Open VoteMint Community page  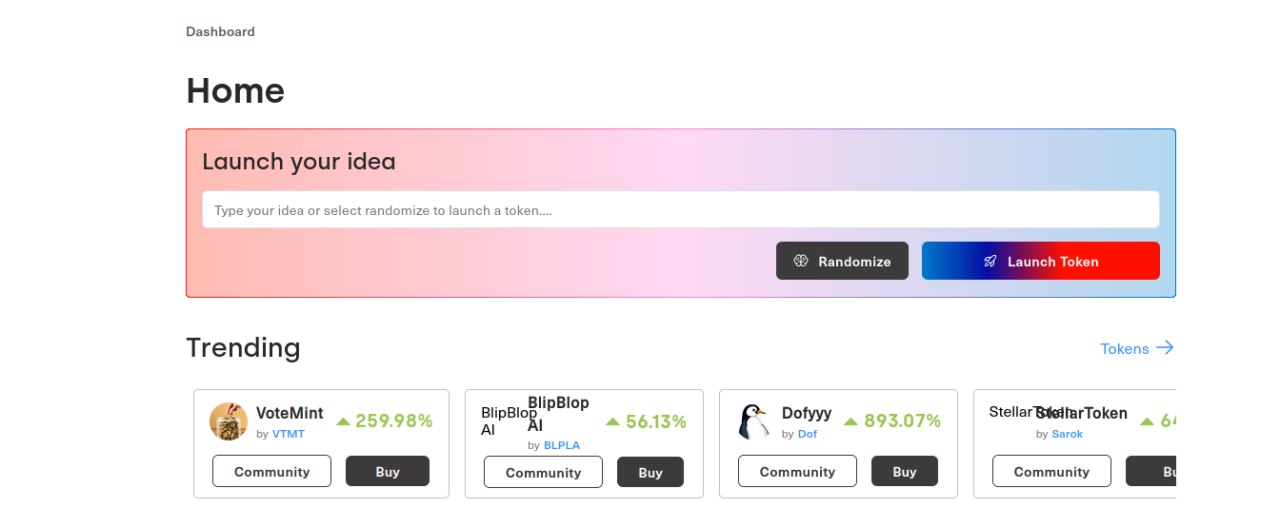[x=272, y=472]
